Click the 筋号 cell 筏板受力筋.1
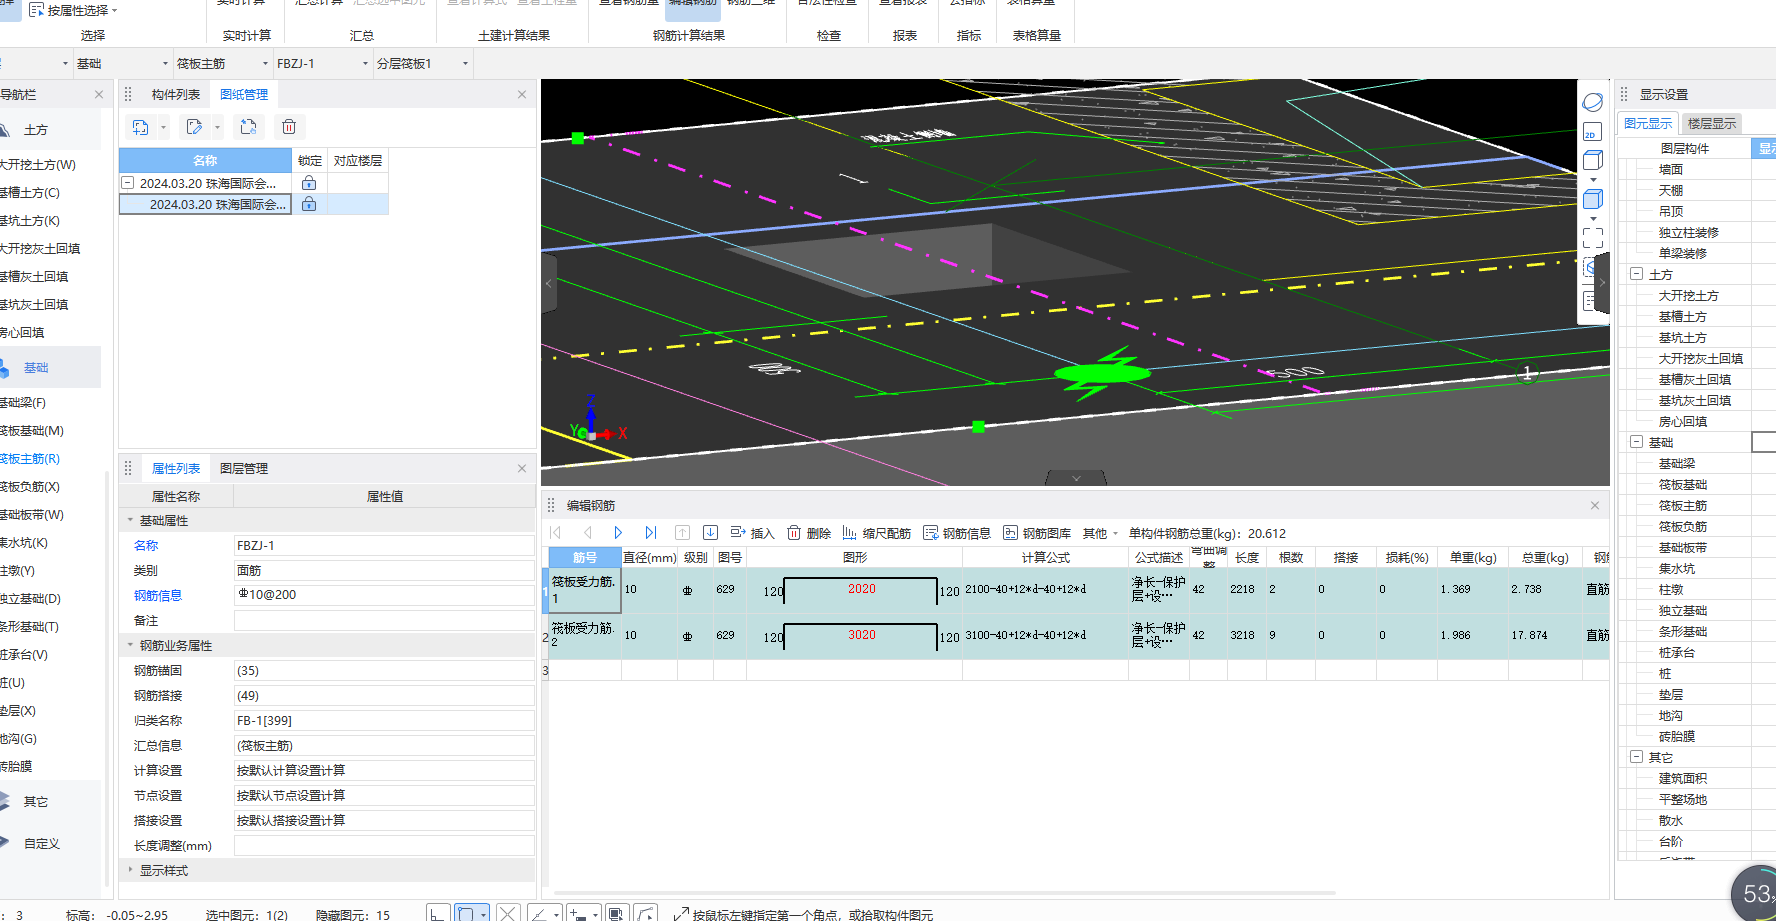 tap(585, 590)
